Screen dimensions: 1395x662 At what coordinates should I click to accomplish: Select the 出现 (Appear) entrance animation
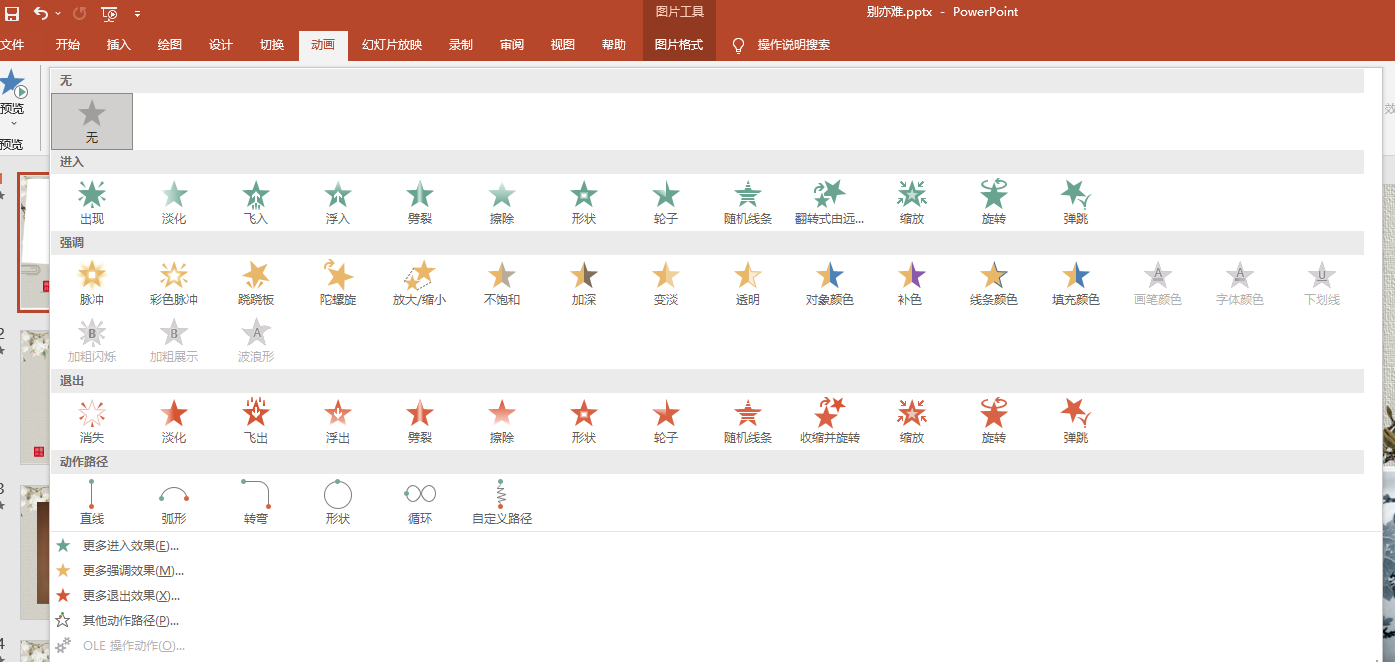[x=91, y=202]
